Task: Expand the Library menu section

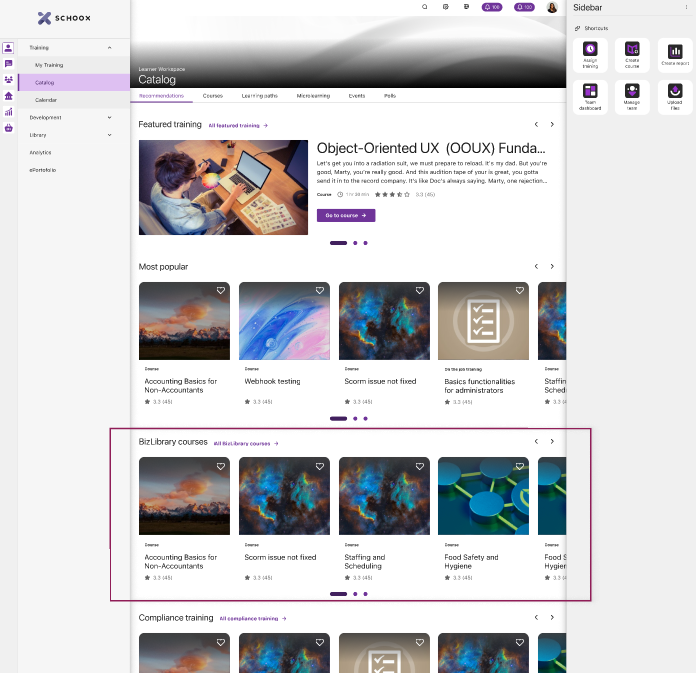Action: 110,135
